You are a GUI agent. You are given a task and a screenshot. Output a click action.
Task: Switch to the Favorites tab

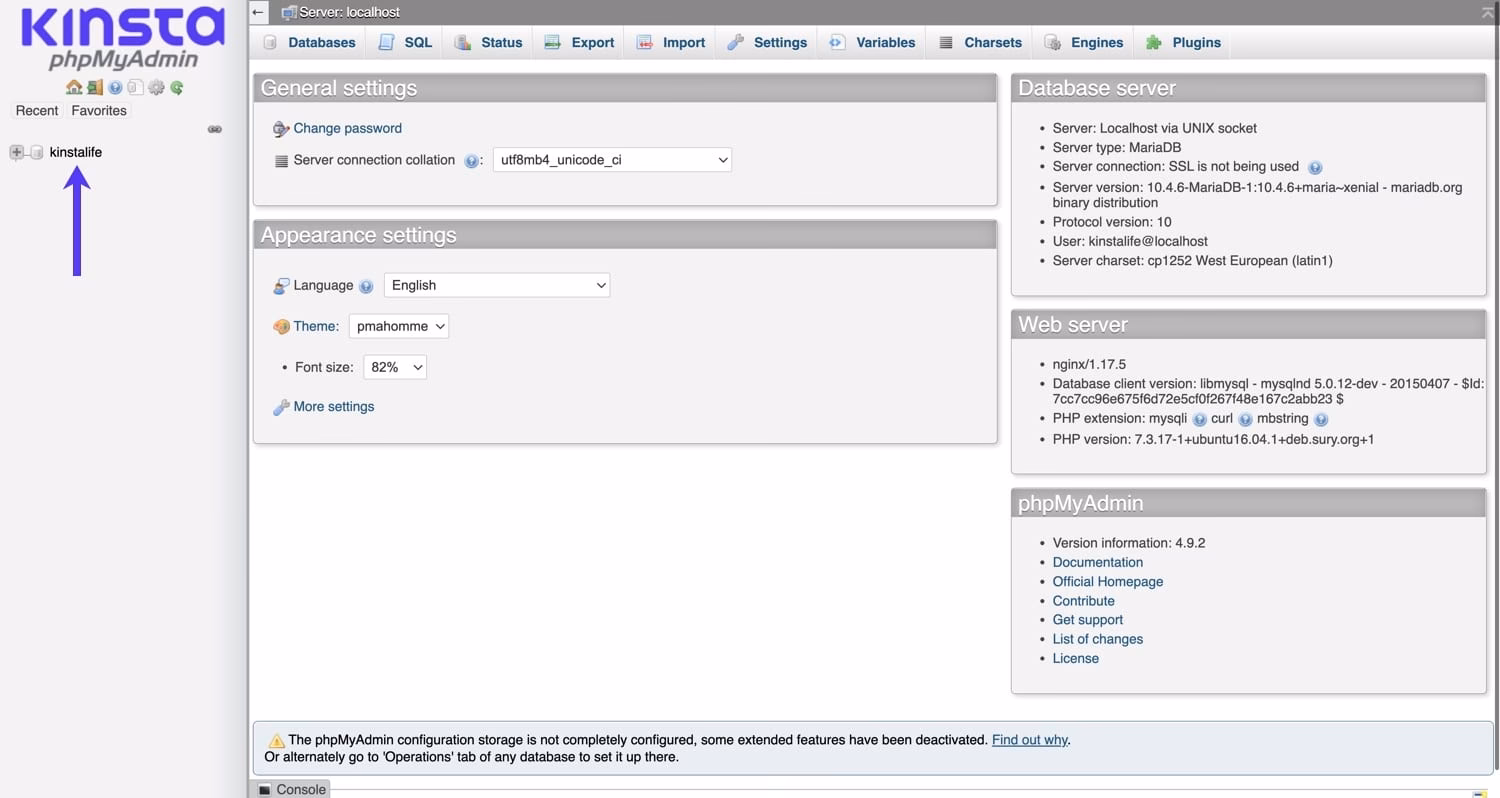coord(97,110)
